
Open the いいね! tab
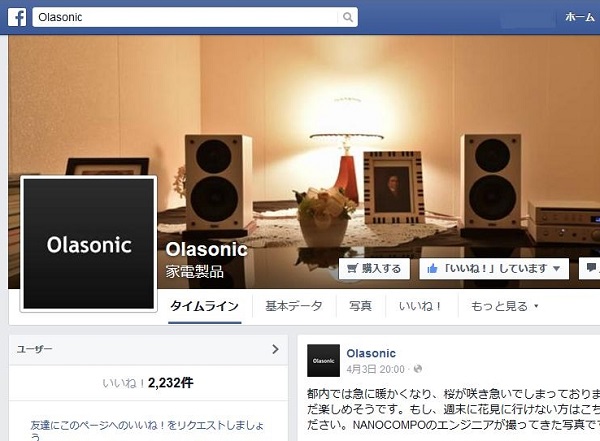click(x=420, y=306)
